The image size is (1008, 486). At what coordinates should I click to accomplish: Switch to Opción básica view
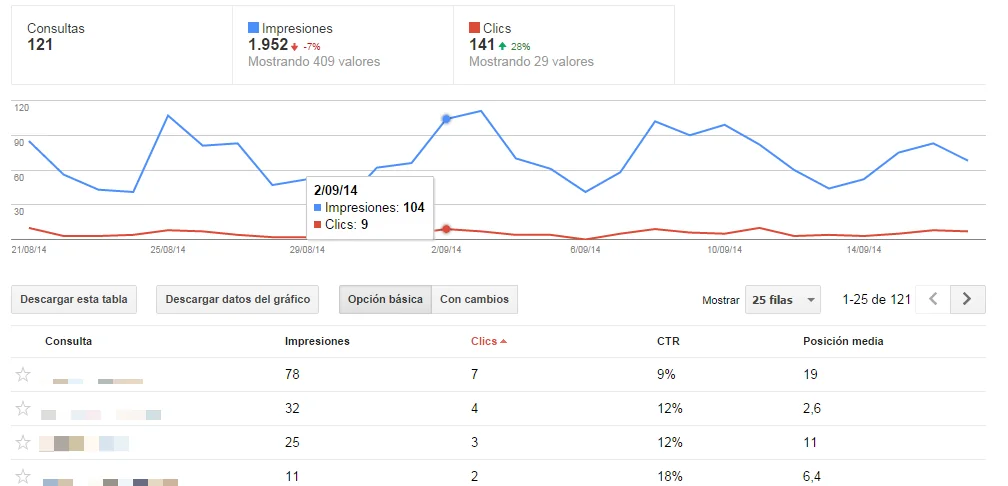coord(385,299)
